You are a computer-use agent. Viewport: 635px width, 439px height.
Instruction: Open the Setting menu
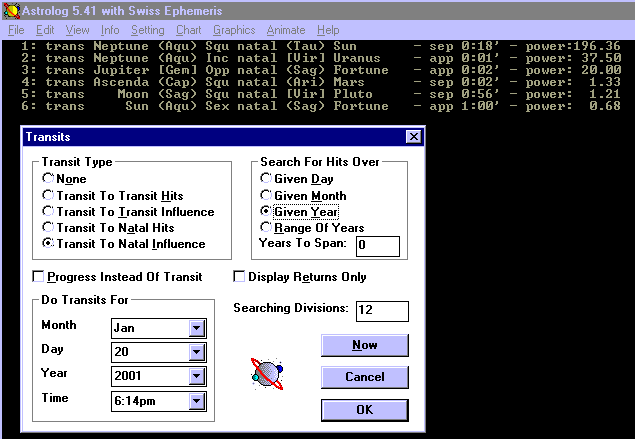(147, 30)
